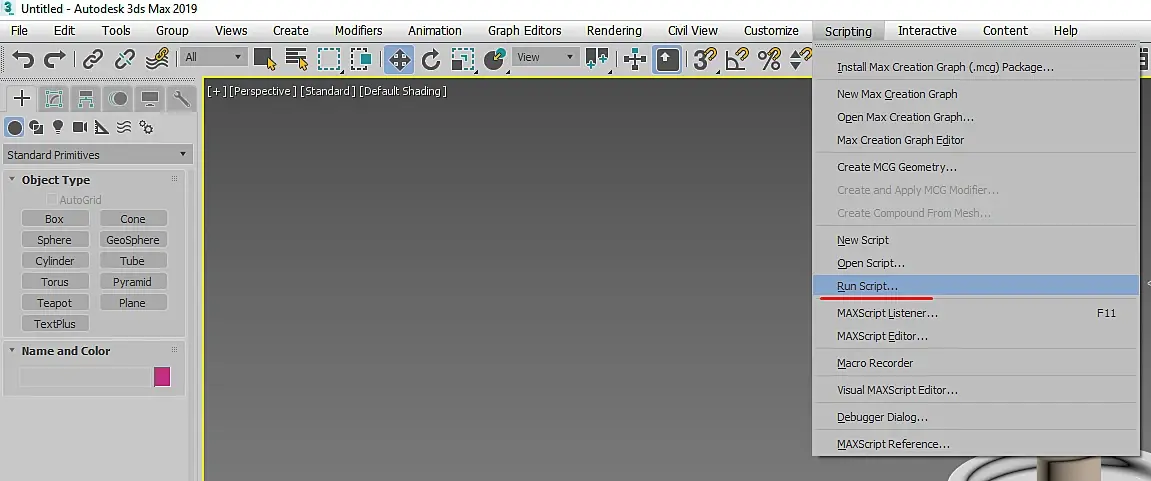1151x481 pixels.
Task: Select the Cameras category icon
Action: coord(80,128)
